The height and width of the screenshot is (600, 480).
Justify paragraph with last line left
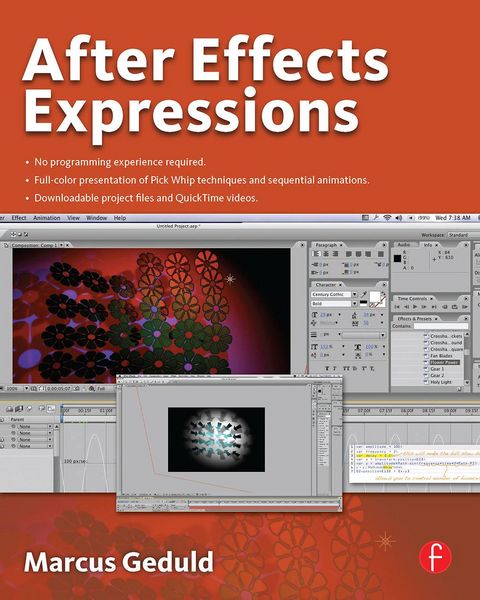349,254
